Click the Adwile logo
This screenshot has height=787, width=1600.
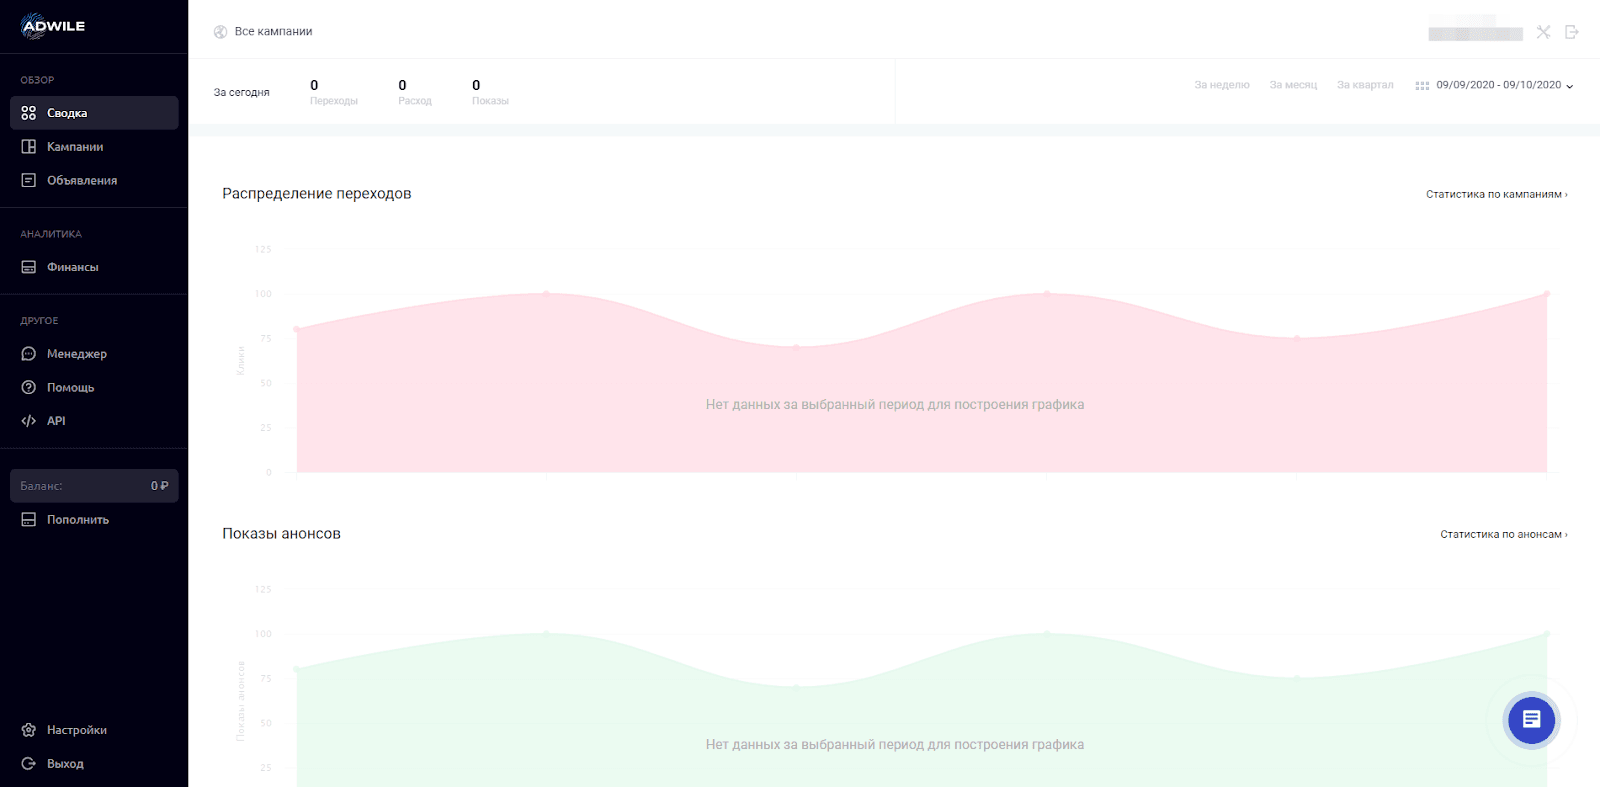coord(53,26)
